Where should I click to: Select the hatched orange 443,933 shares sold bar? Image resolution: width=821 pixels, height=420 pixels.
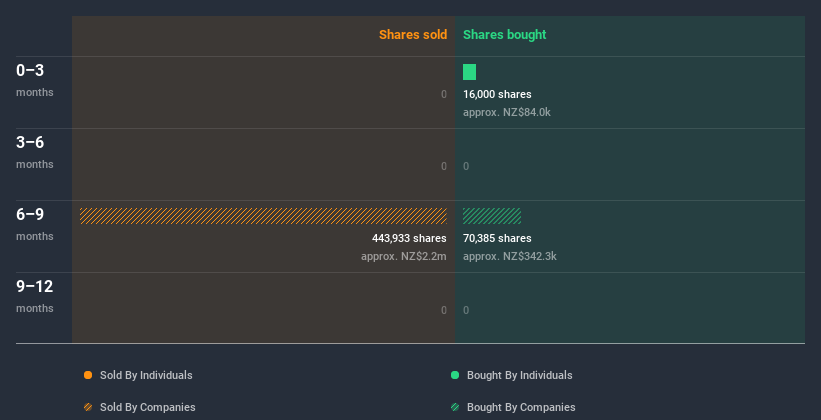tap(263, 216)
